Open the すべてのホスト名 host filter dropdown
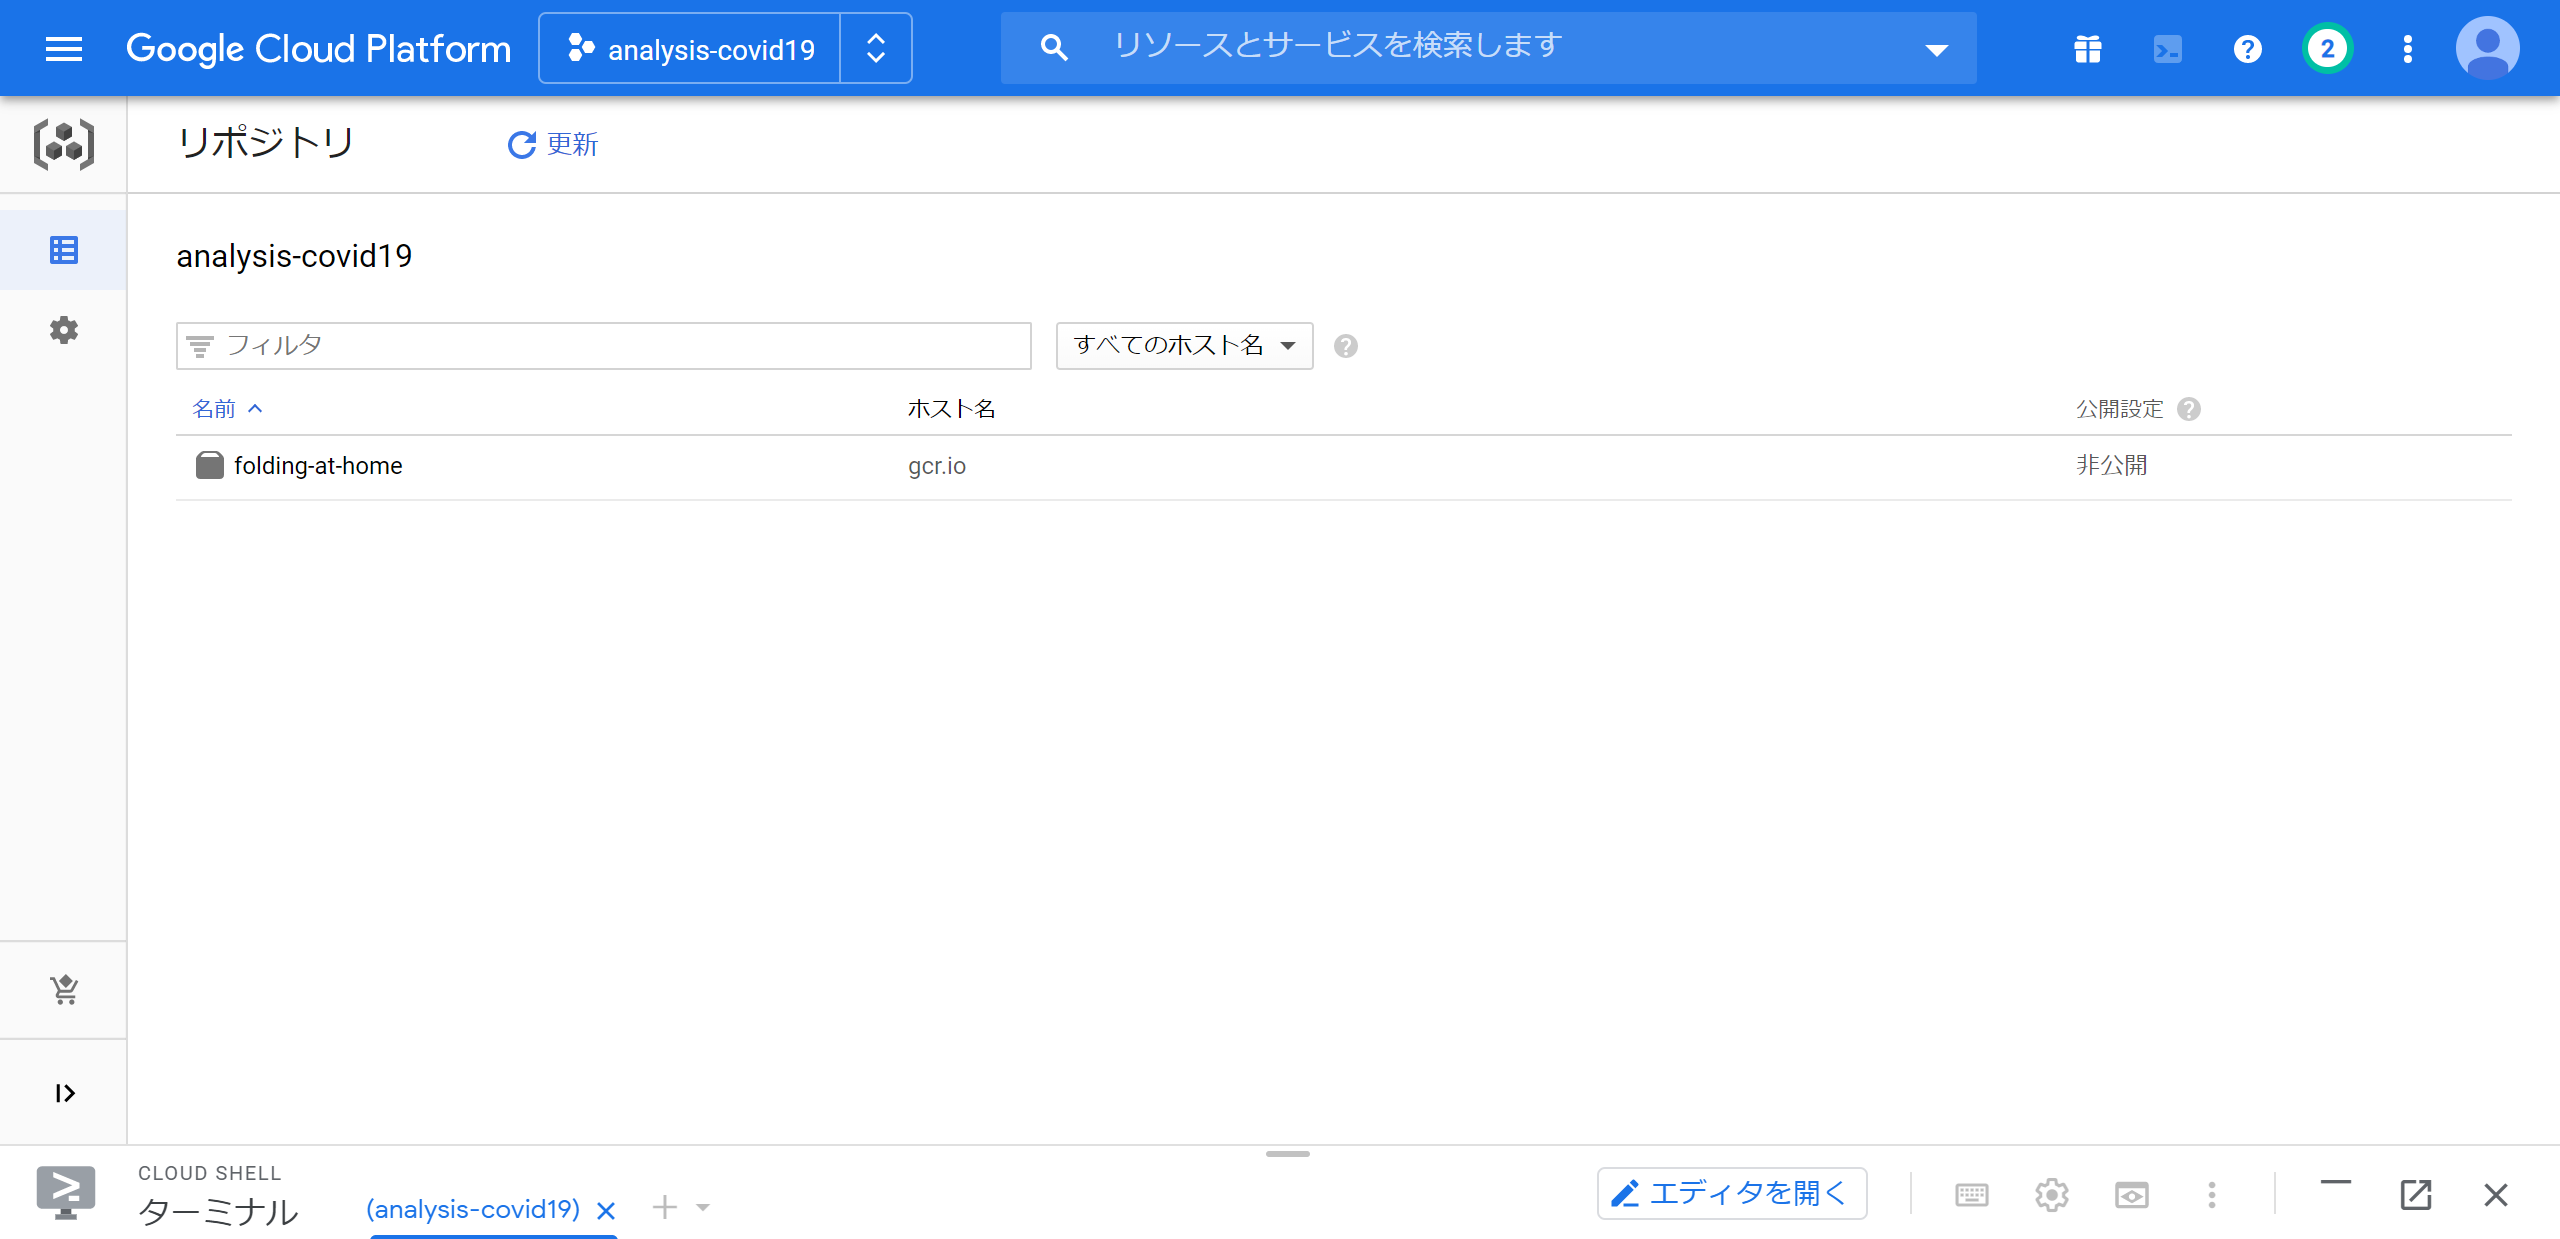 pos(1184,345)
